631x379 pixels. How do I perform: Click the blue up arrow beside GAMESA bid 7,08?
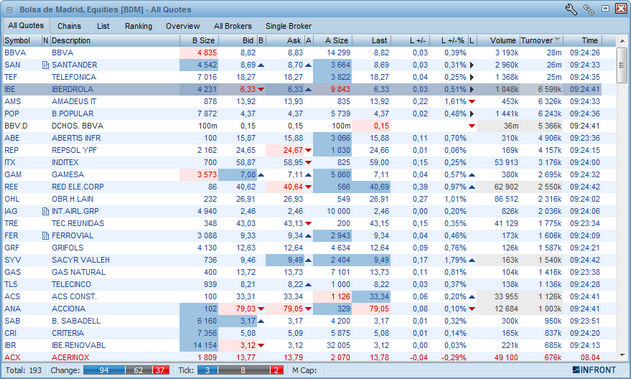pyautogui.click(x=261, y=175)
